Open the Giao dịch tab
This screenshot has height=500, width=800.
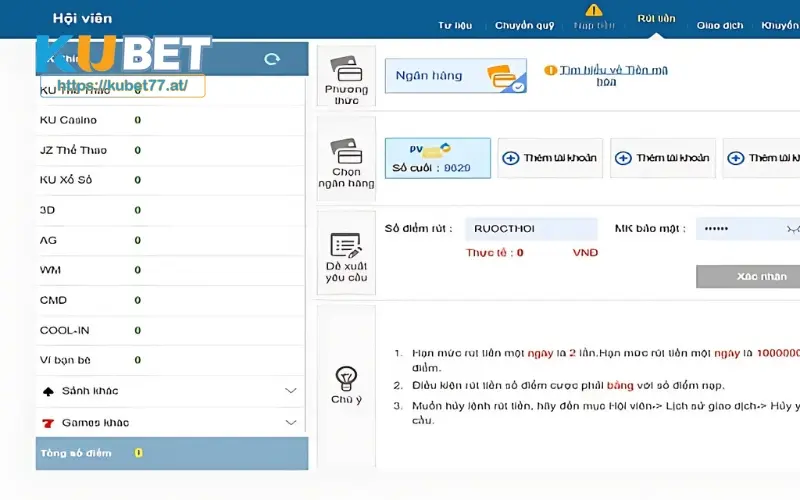coord(720,25)
